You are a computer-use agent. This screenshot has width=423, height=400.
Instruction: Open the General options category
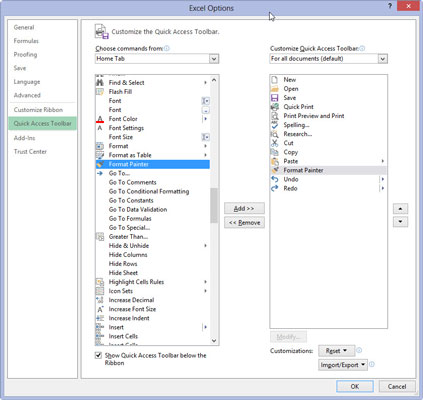pos(24,27)
